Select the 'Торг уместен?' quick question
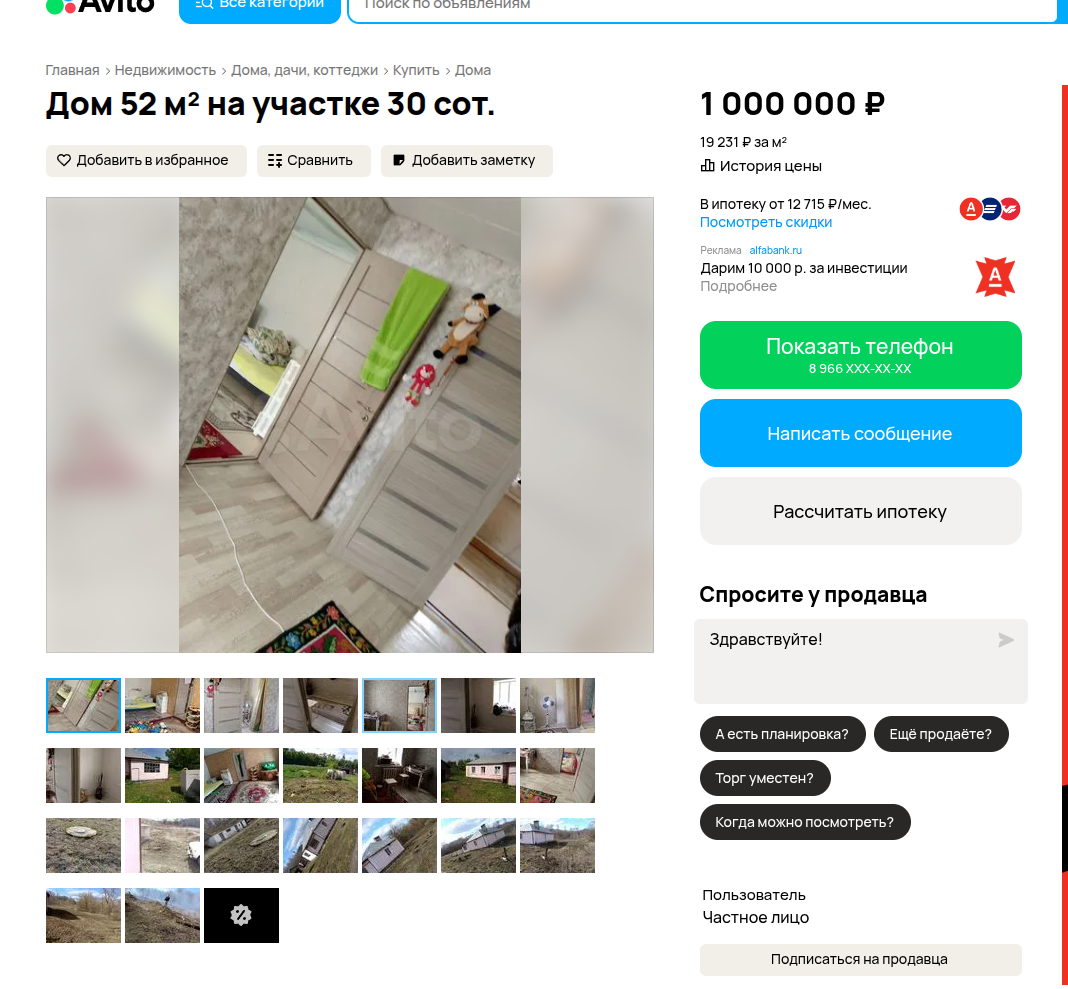This screenshot has height=989, width=1068. [x=765, y=778]
